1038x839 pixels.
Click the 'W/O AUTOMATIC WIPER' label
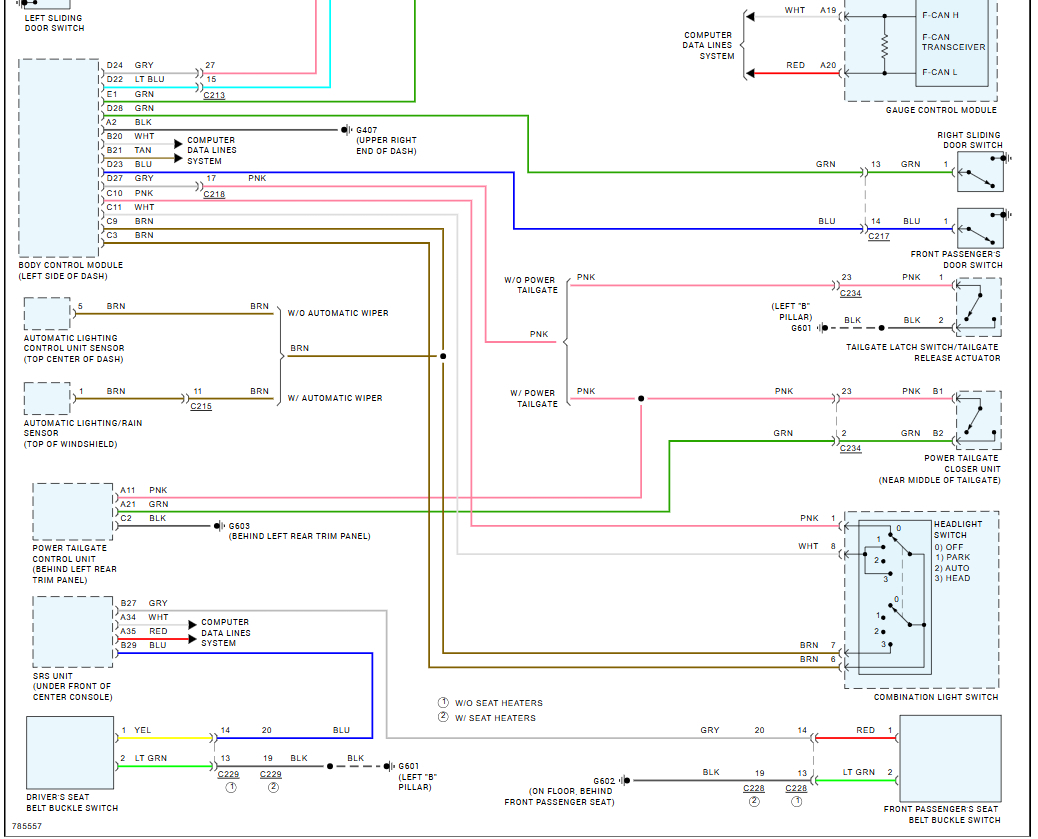click(x=338, y=313)
